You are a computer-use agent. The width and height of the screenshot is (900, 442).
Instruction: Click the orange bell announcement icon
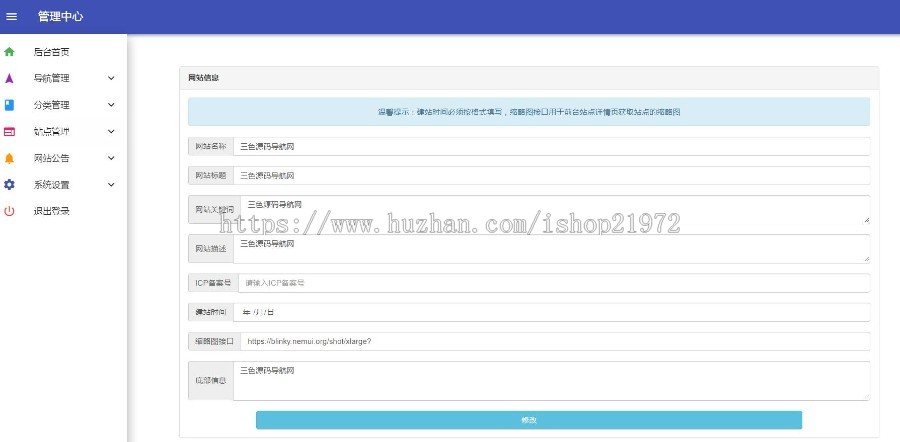click(9, 158)
